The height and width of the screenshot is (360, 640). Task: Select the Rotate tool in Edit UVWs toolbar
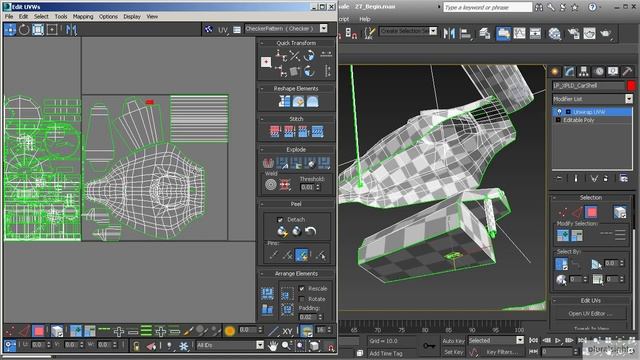pyautogui.click(x=24, y=29)
